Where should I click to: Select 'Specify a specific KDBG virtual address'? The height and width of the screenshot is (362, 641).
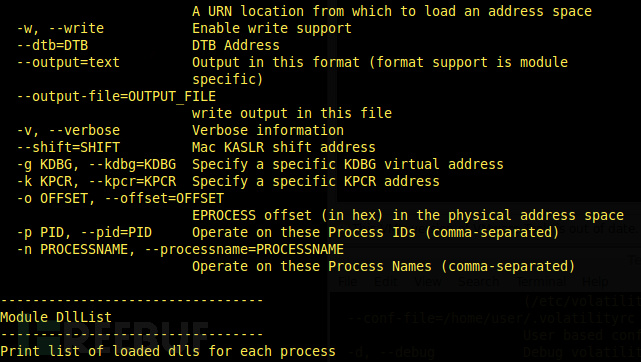point(347,165)
